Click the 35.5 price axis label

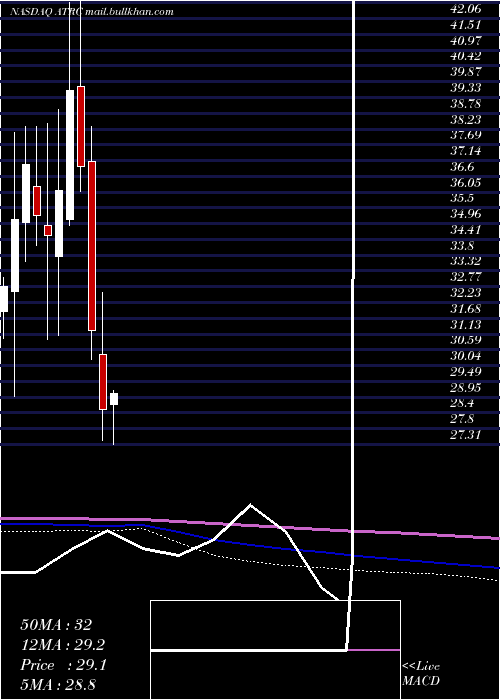pos(462,198)
